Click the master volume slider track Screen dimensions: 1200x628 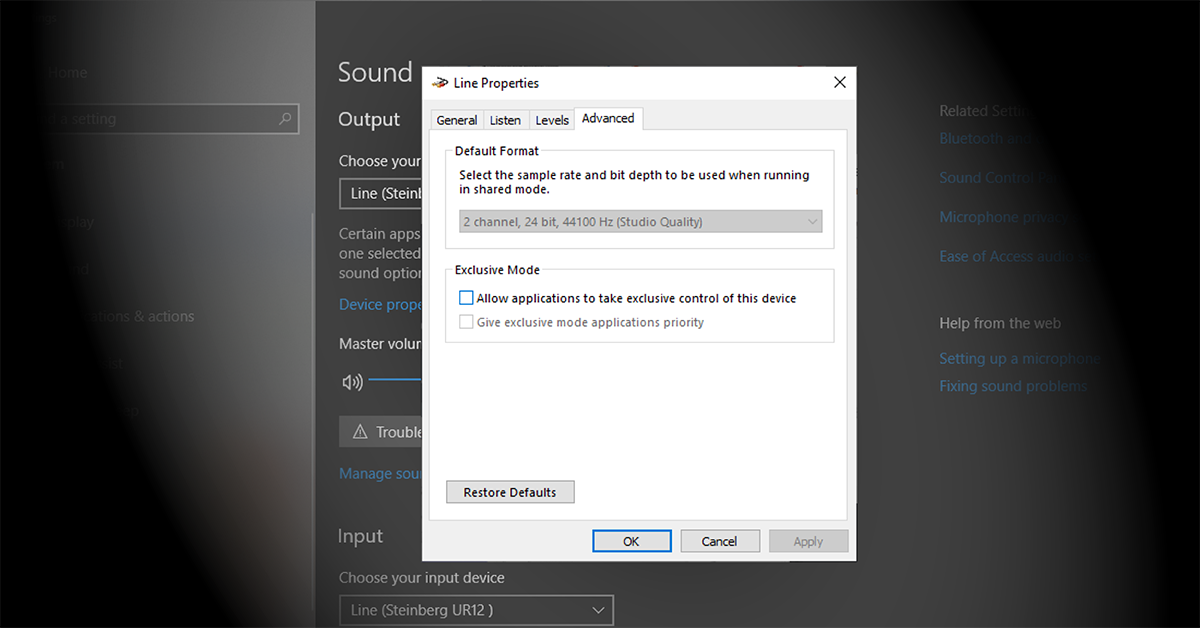(396, 381)
